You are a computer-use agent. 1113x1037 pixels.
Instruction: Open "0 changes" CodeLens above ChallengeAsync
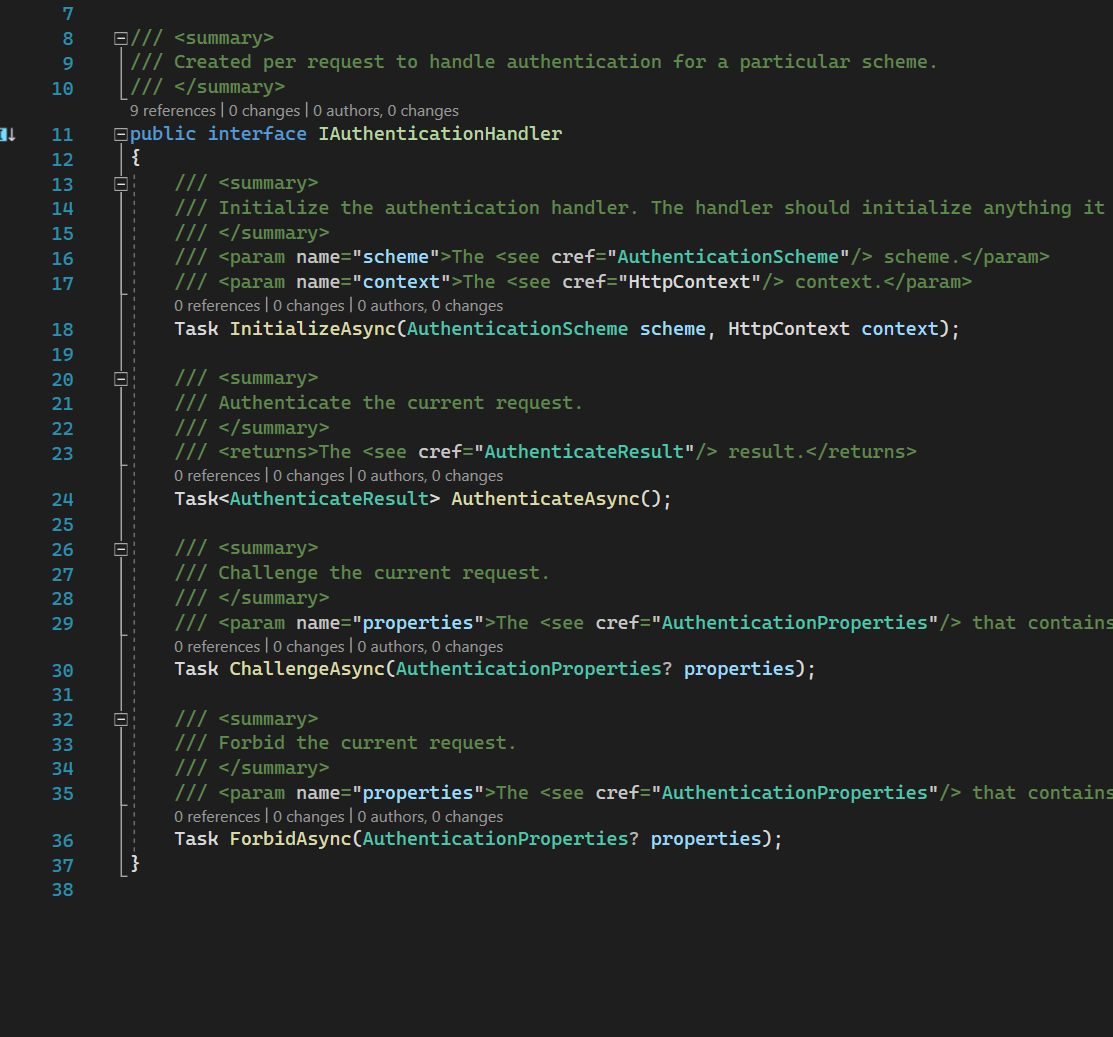[309, 647]
